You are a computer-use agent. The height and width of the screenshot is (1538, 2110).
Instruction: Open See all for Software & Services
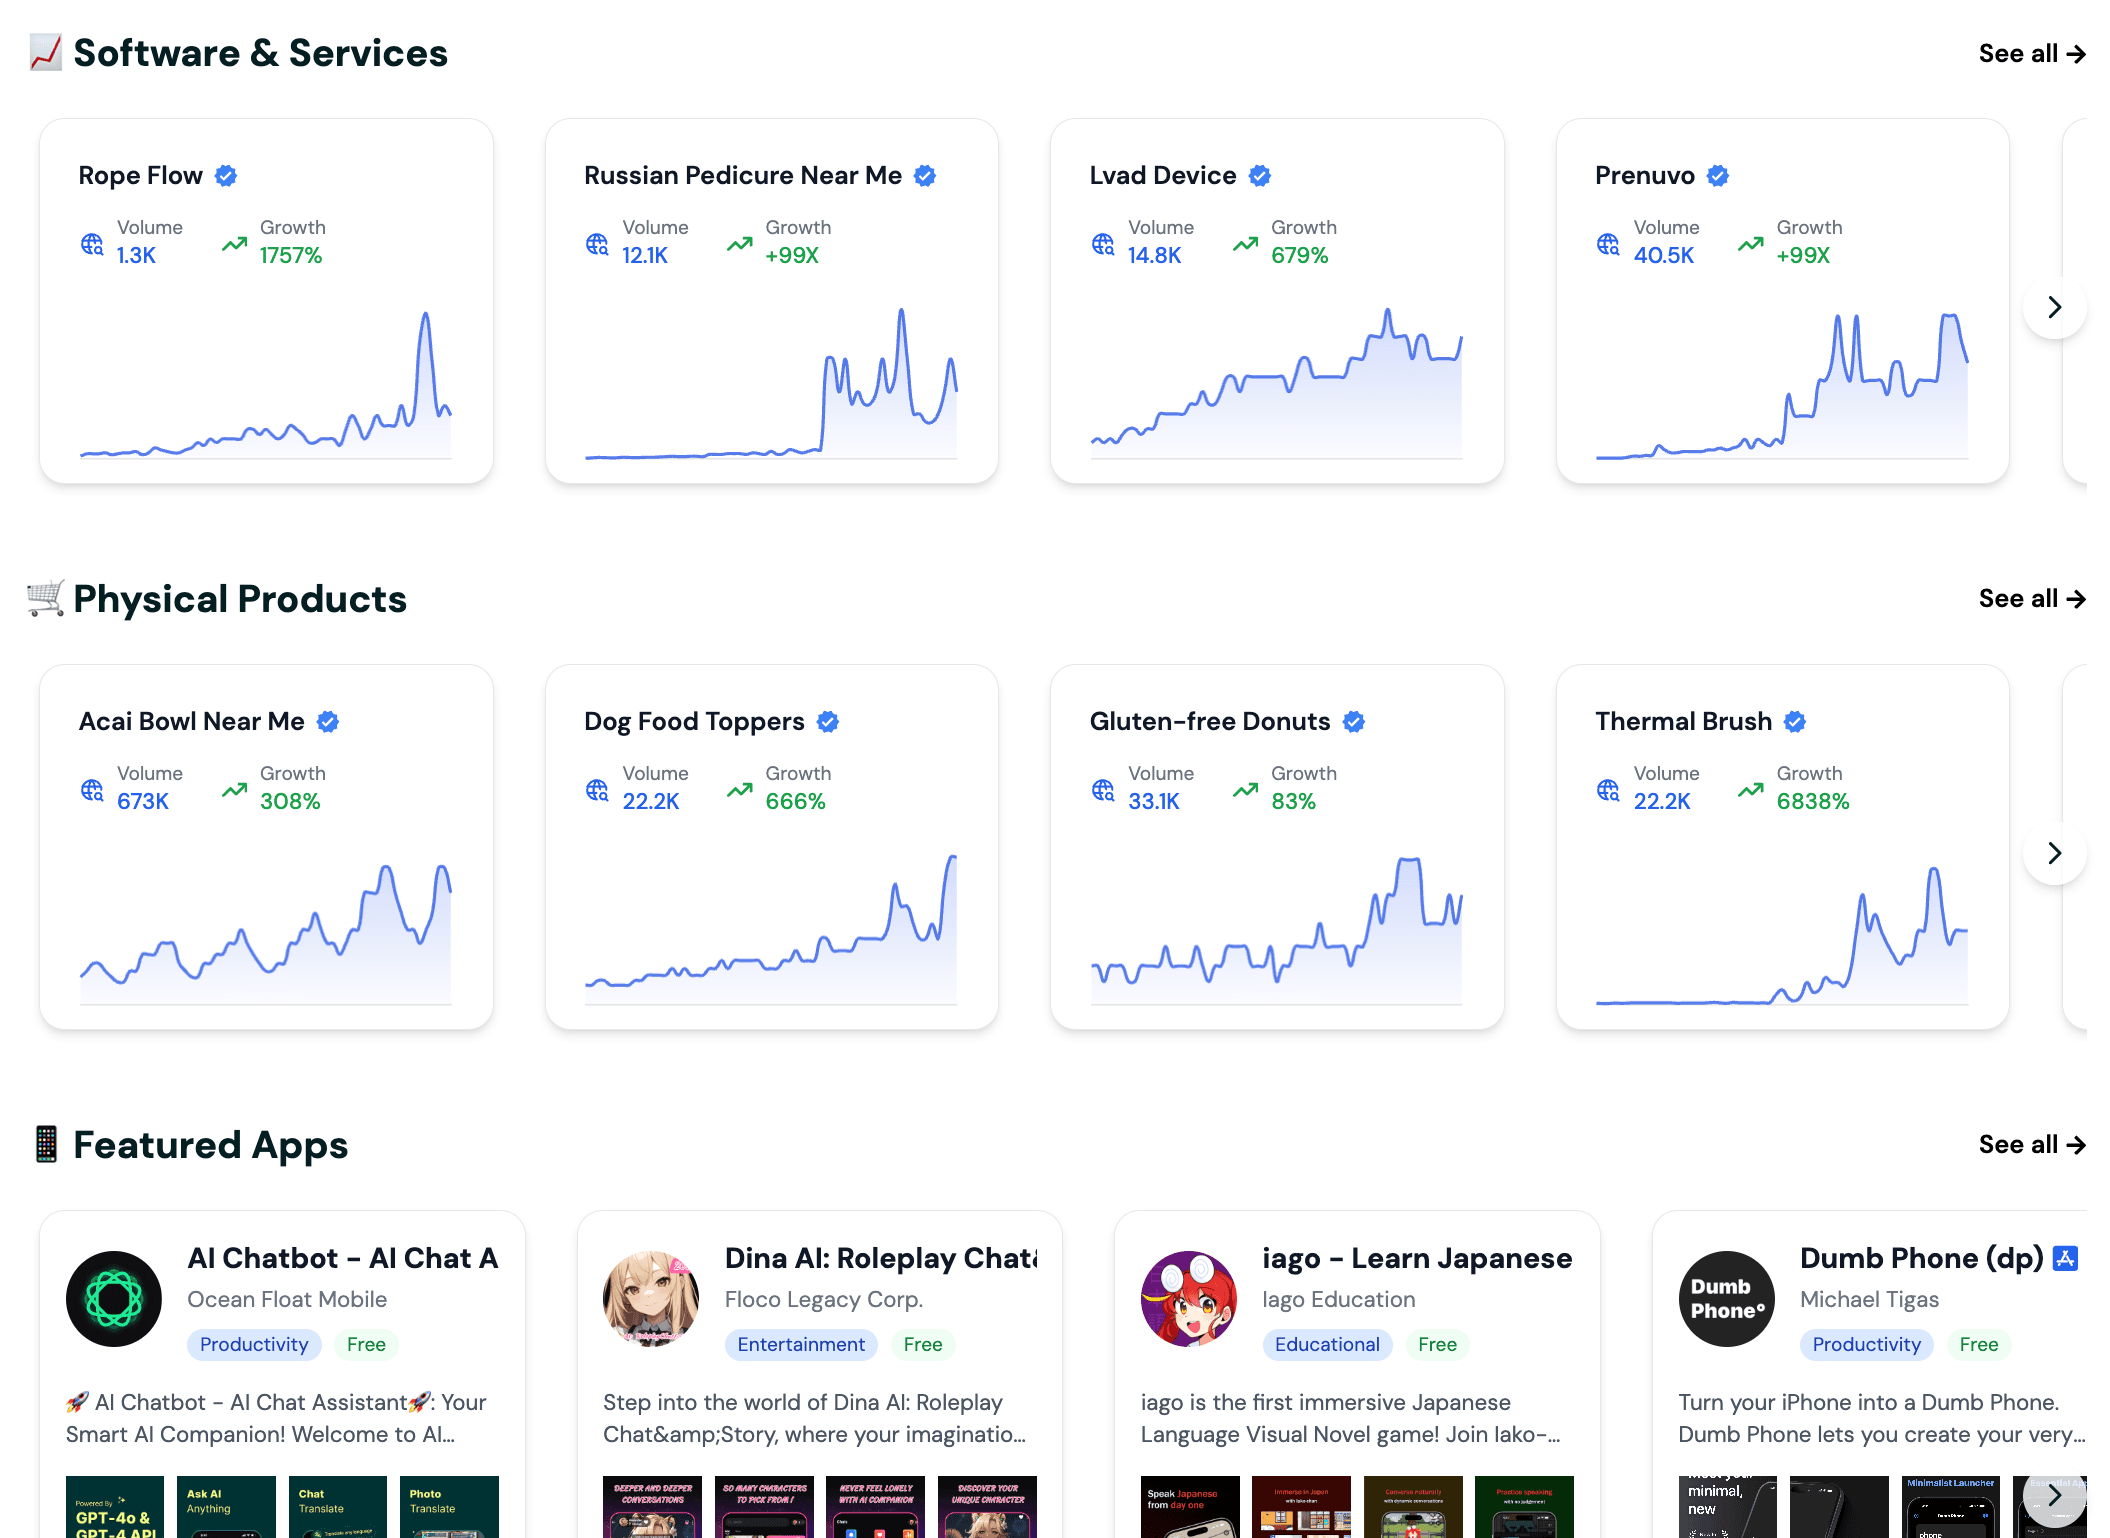pyautogui.click(x=2031, y=54)
